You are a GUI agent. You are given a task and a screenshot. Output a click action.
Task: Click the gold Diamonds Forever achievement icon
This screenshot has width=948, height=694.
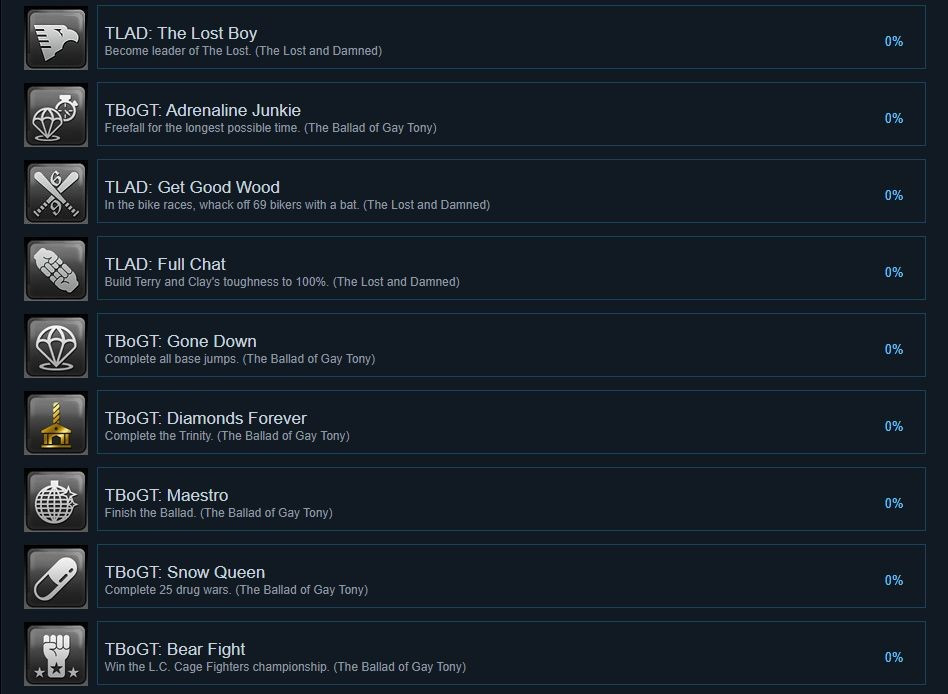pyautogui.click(x=56, y=423)
